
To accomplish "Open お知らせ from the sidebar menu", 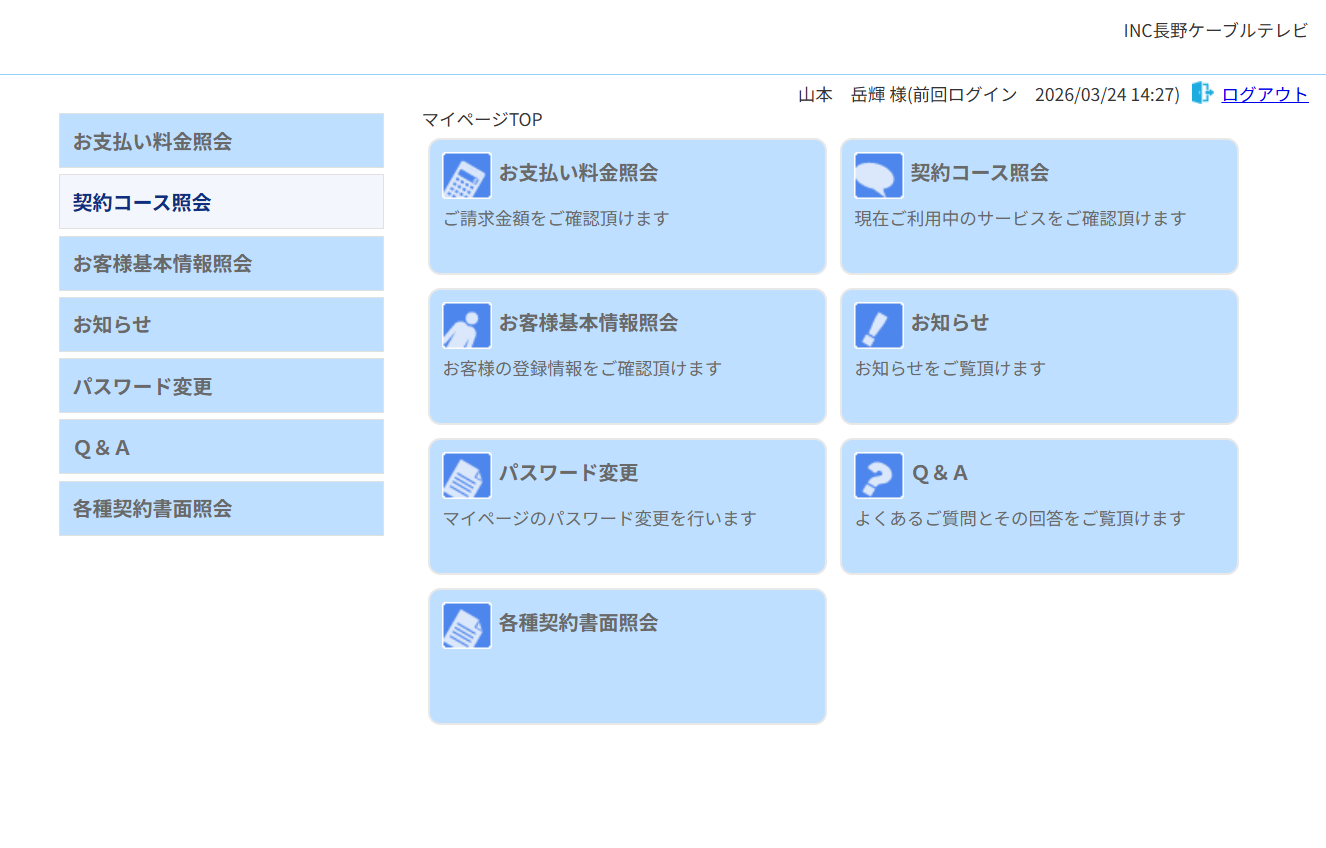I will click(x=221, y=325).
